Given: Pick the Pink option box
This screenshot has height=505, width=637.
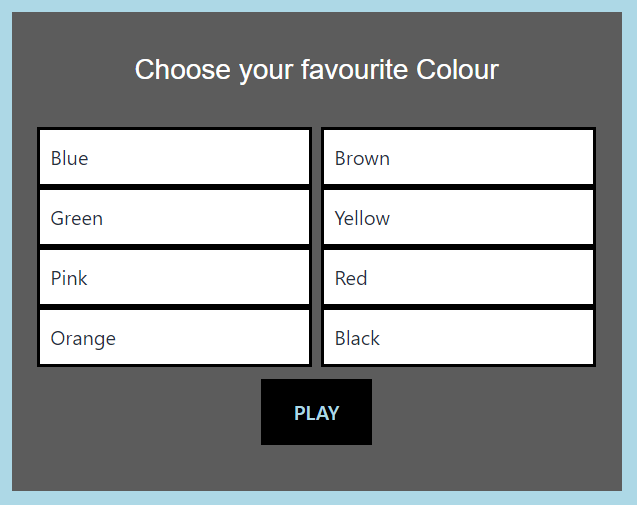Looking at the screenshot, I should 174,277.
